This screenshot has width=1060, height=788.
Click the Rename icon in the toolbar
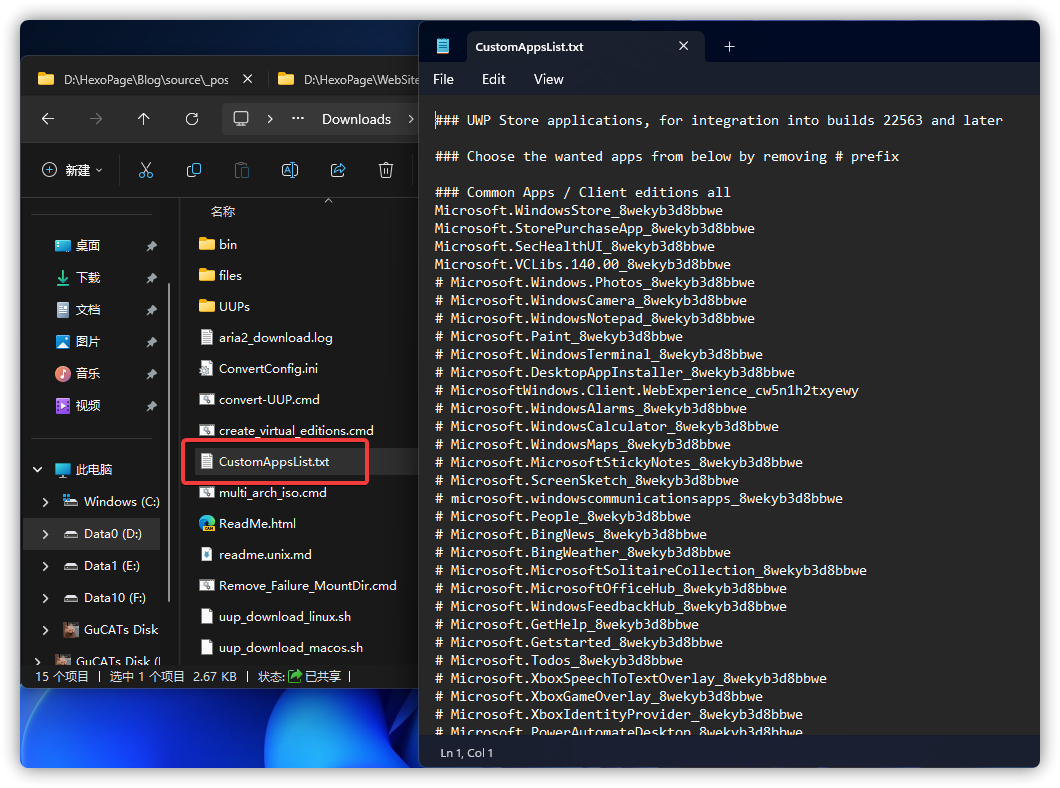click(x=290, y=170)
